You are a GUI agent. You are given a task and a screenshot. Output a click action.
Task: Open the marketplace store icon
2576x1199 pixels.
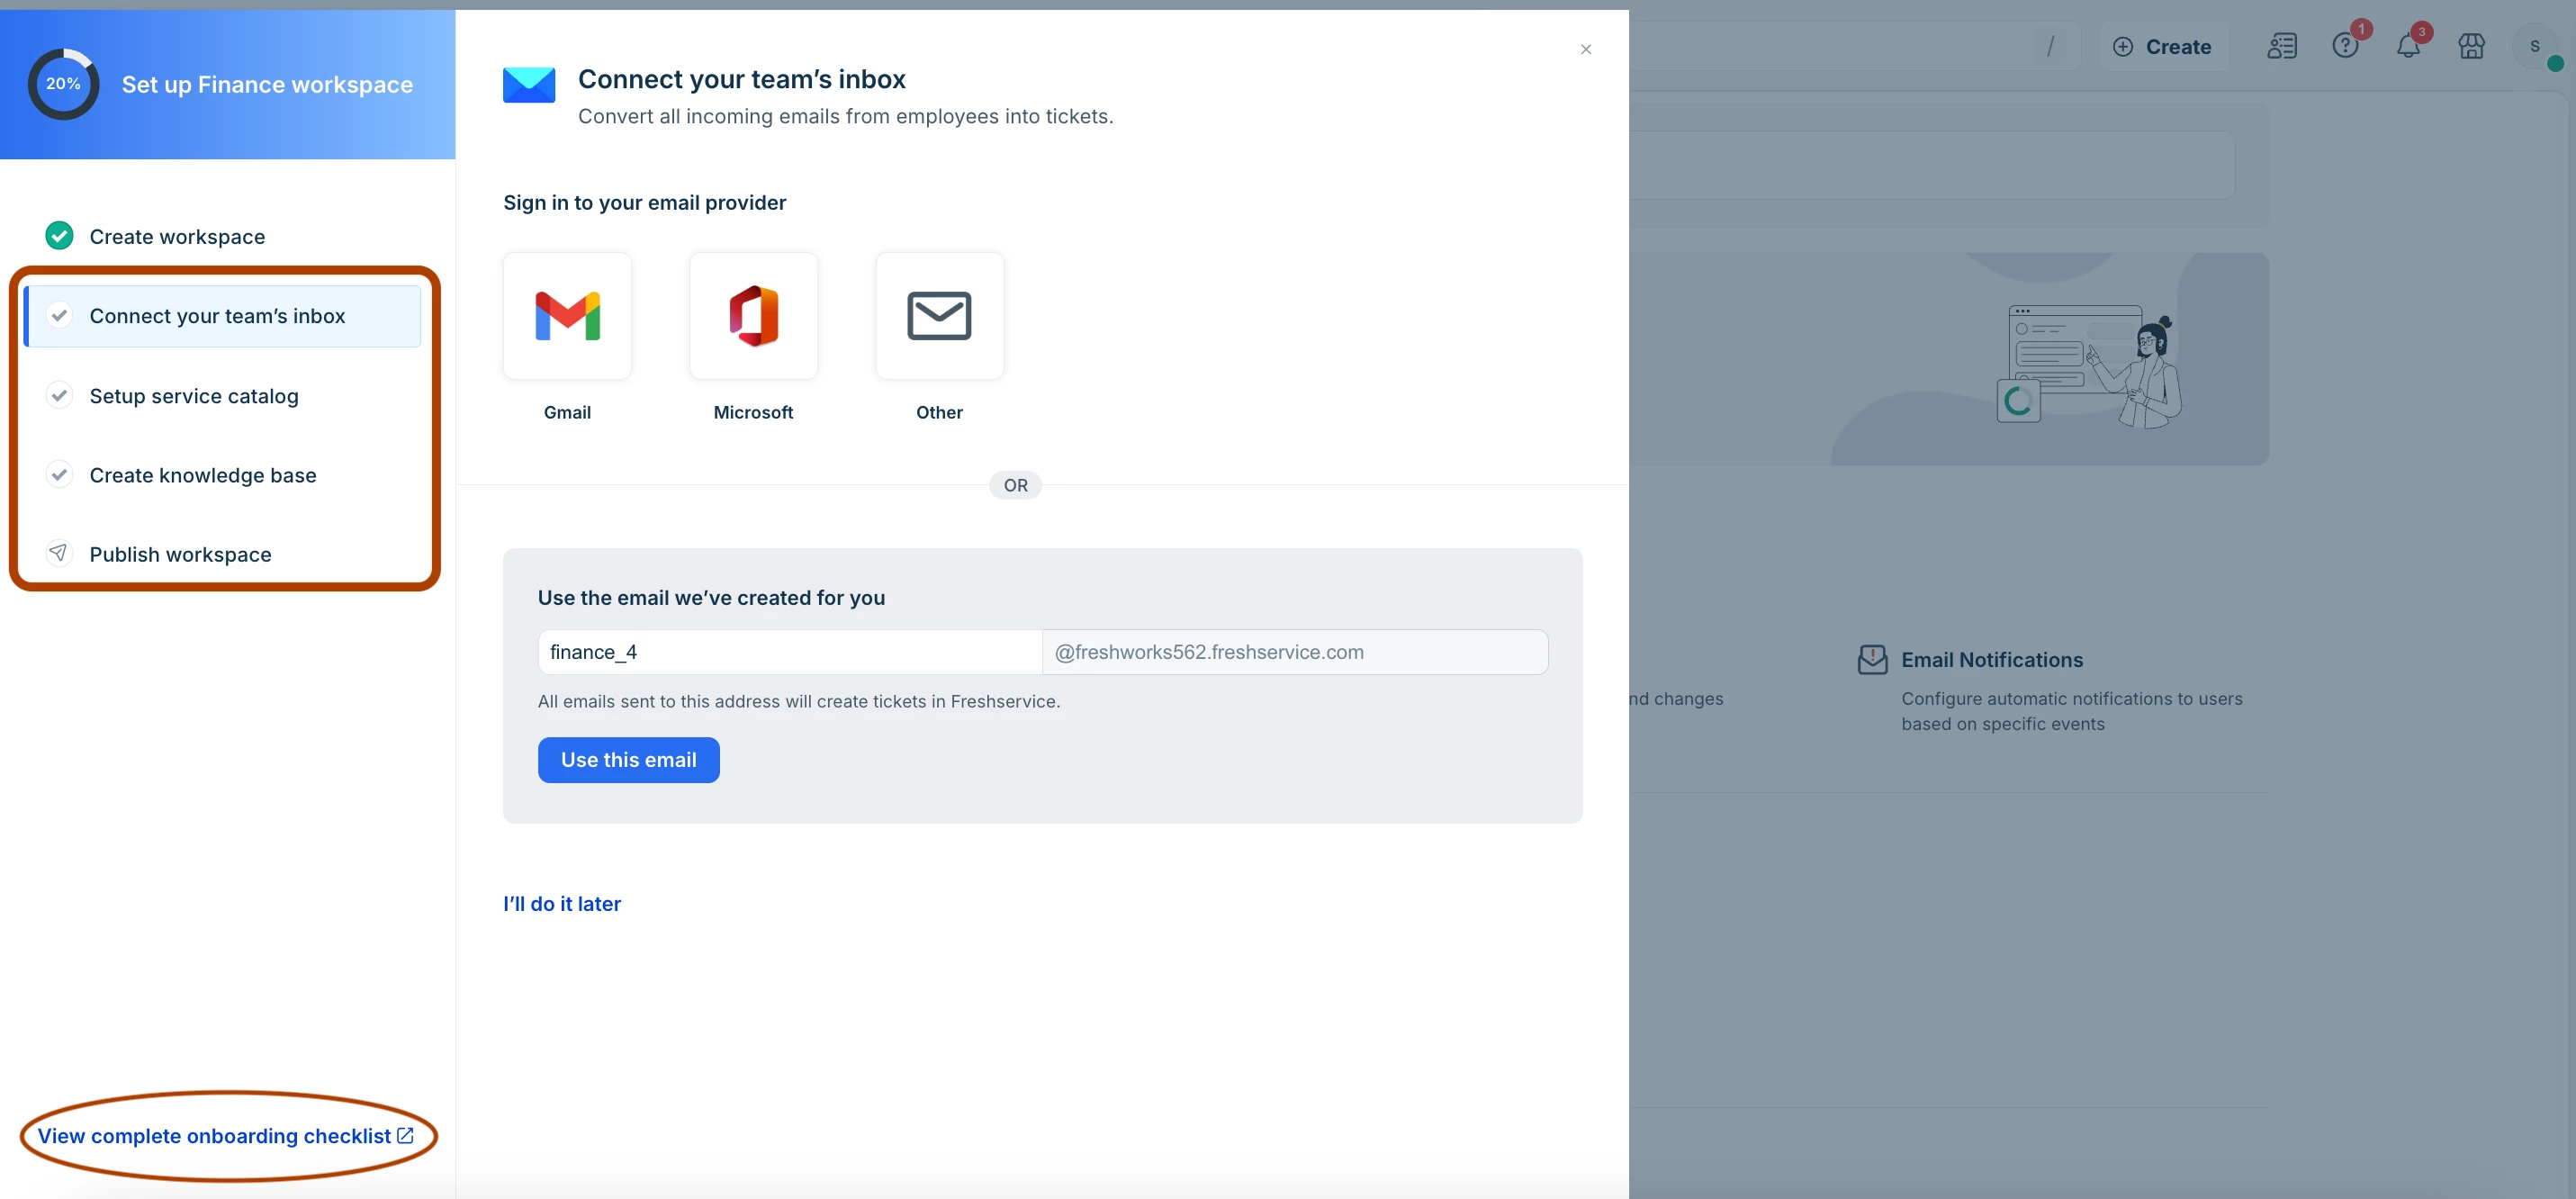click(2470, 46)
